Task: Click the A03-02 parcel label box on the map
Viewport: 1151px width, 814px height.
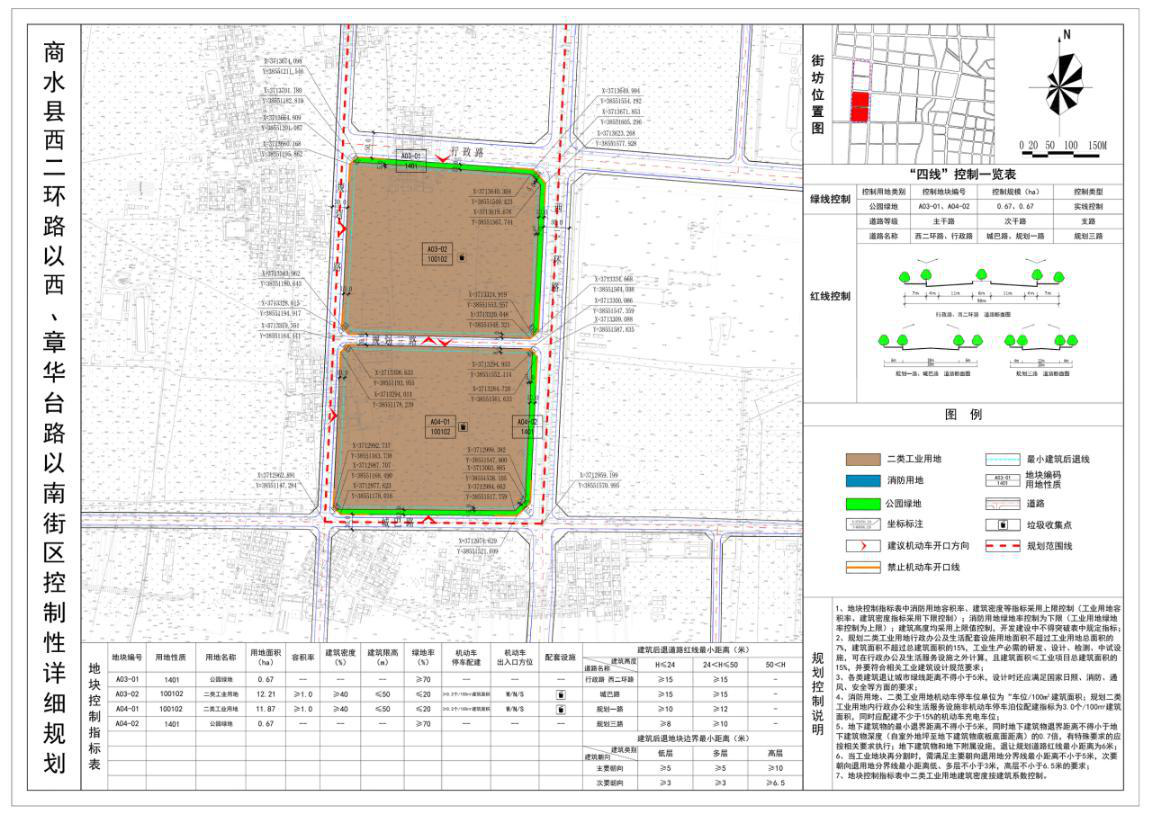Action: (437, 254)
